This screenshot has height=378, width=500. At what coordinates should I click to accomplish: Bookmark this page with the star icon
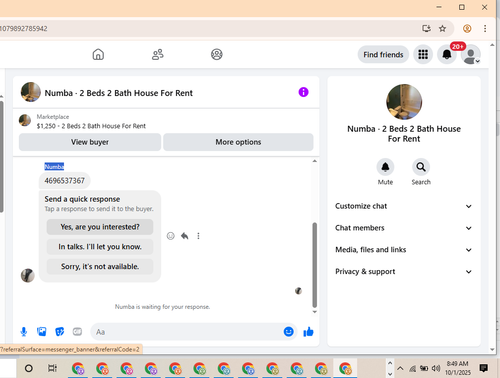[x=442, y=29]
